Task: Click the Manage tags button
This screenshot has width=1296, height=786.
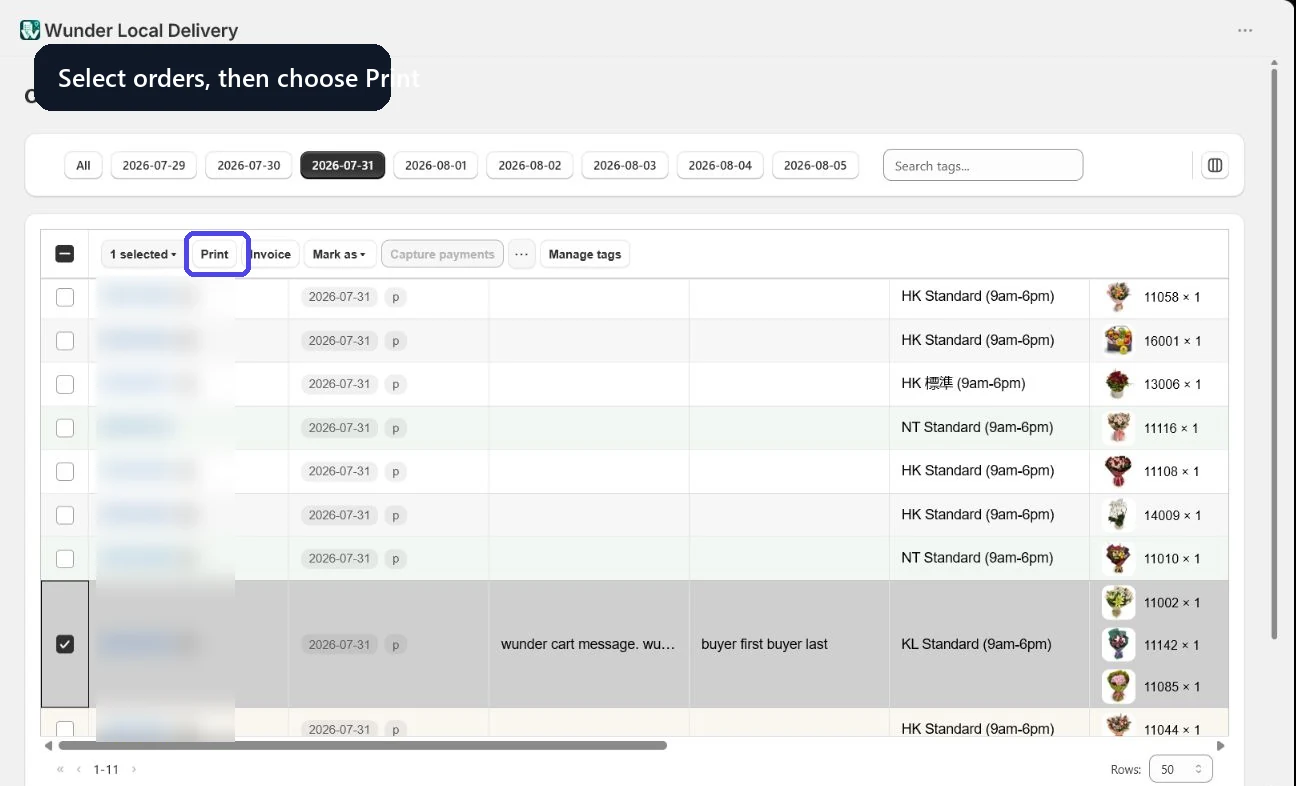Action: [x=585, y=254]
